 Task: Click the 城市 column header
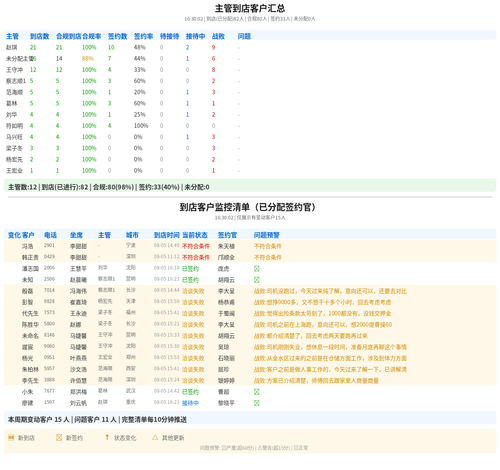coord(132,235)
